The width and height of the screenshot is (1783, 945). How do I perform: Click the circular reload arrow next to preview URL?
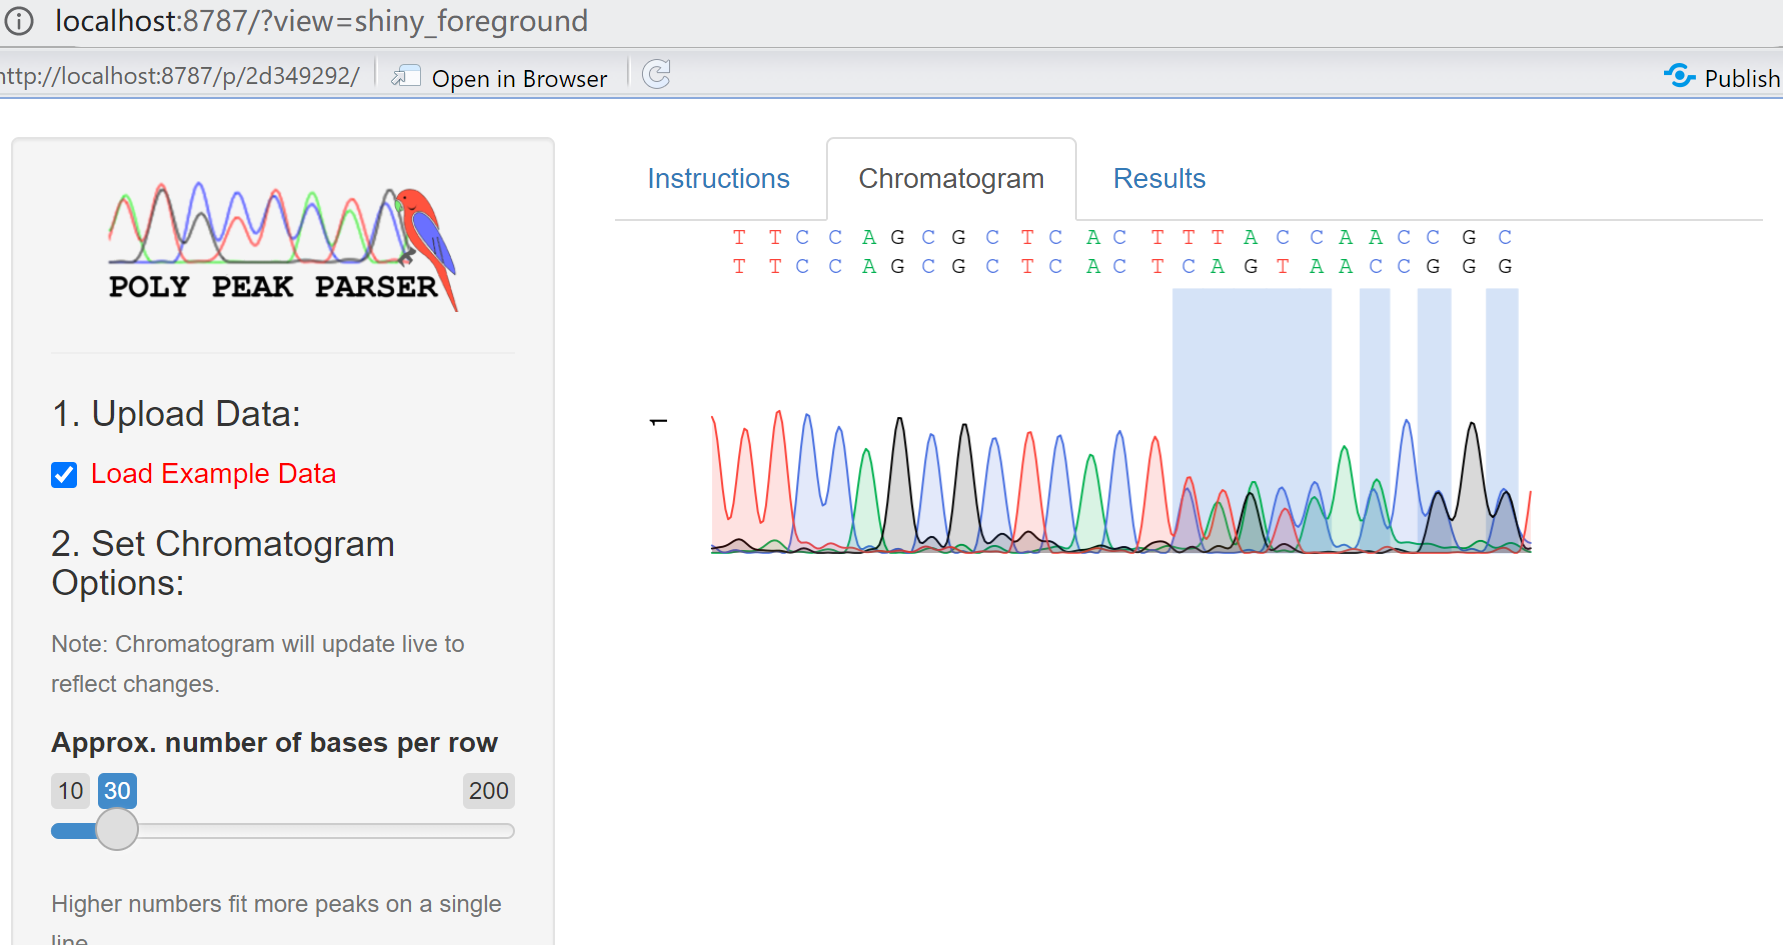tap(657, 73)
